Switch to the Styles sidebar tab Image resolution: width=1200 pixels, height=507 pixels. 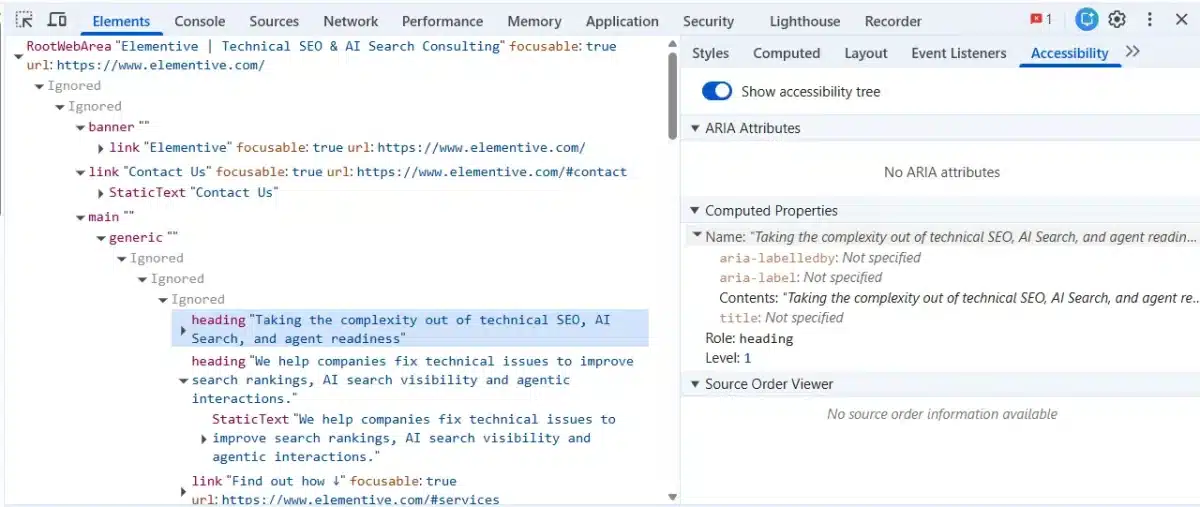(x=710, y=53)
